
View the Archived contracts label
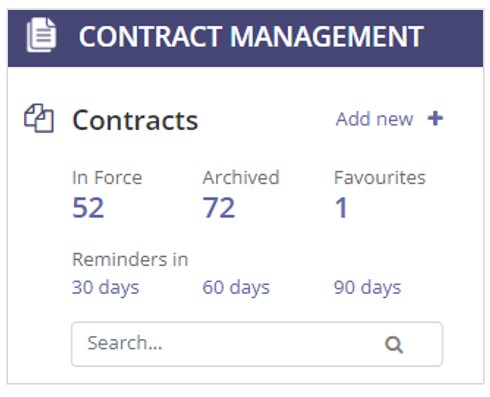coord(241,177)
